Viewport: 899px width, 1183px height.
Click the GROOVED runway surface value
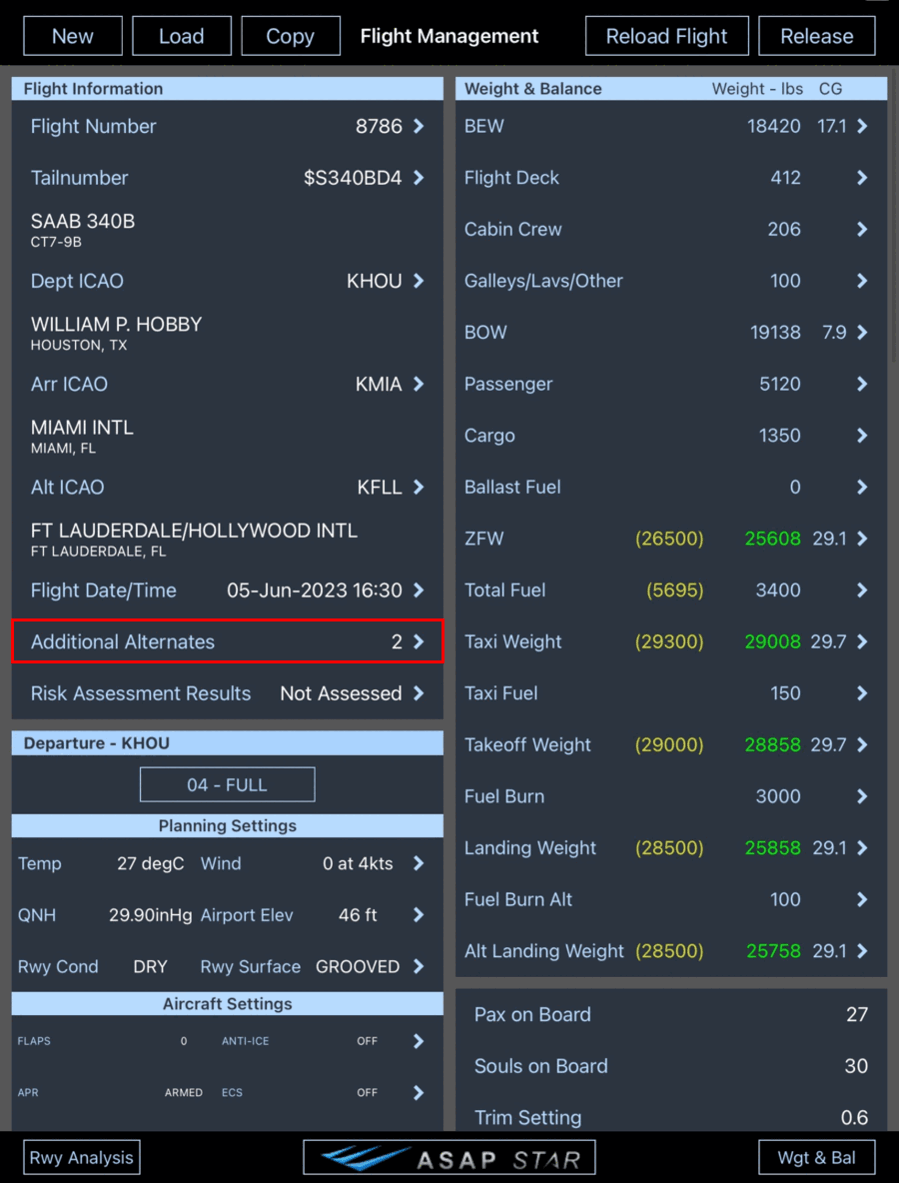point(357,966)
